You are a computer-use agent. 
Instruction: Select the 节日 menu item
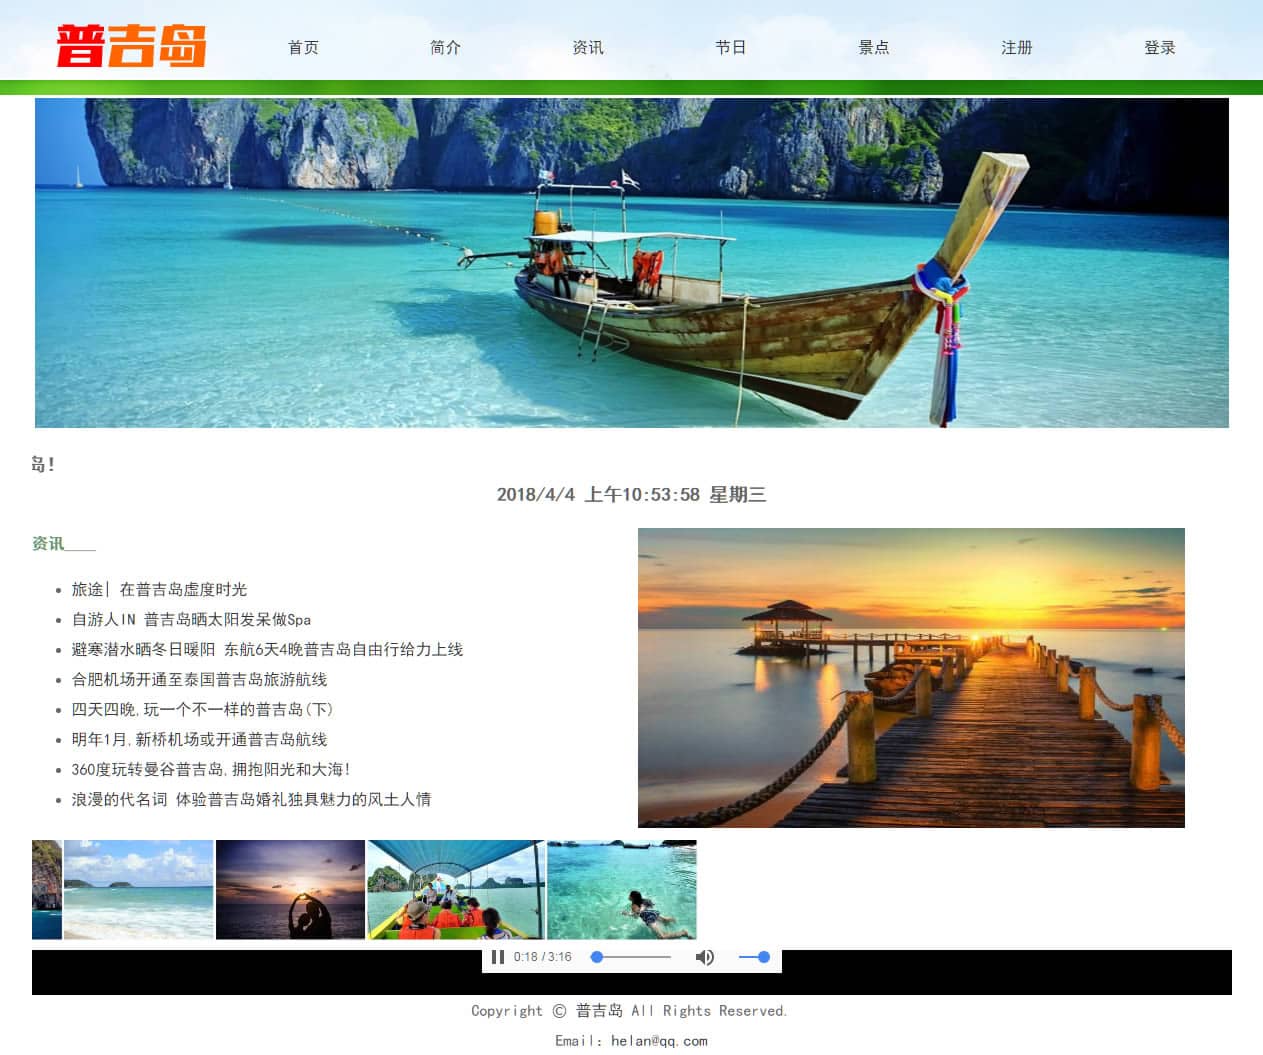[x=730, y=47]
